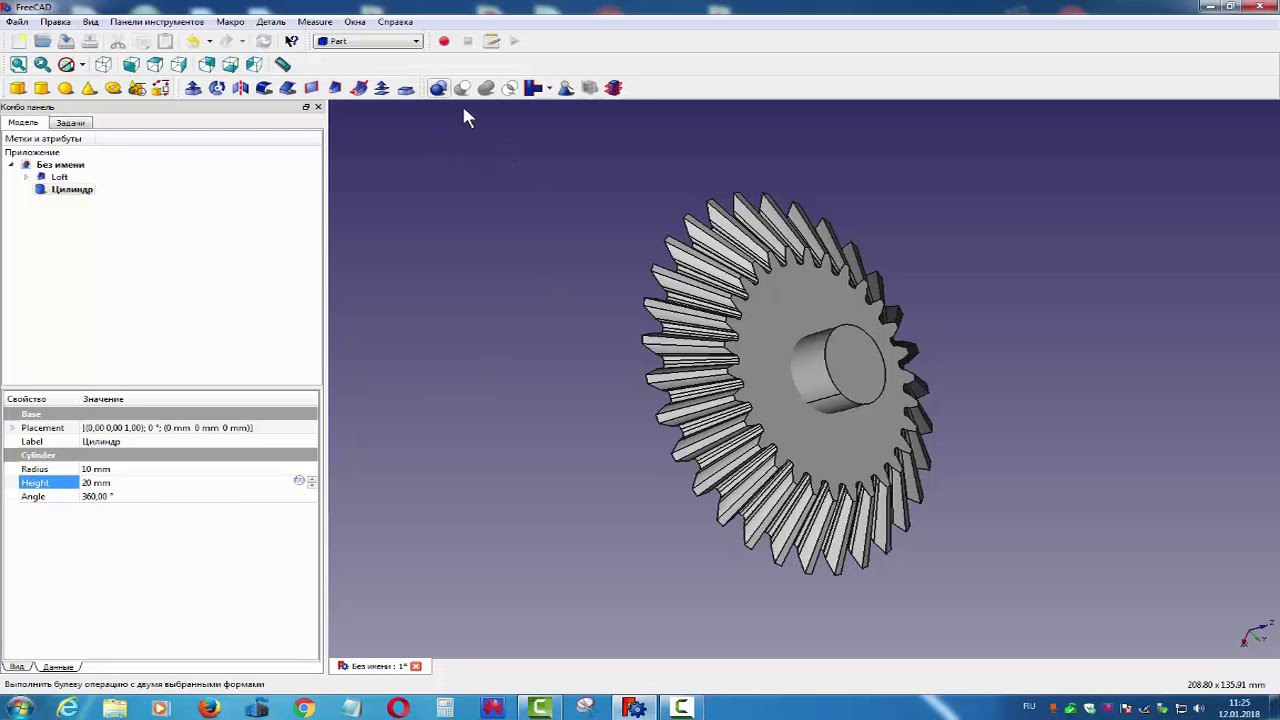Open the Measure menu

pyautogui.click(x=315, y=22)
